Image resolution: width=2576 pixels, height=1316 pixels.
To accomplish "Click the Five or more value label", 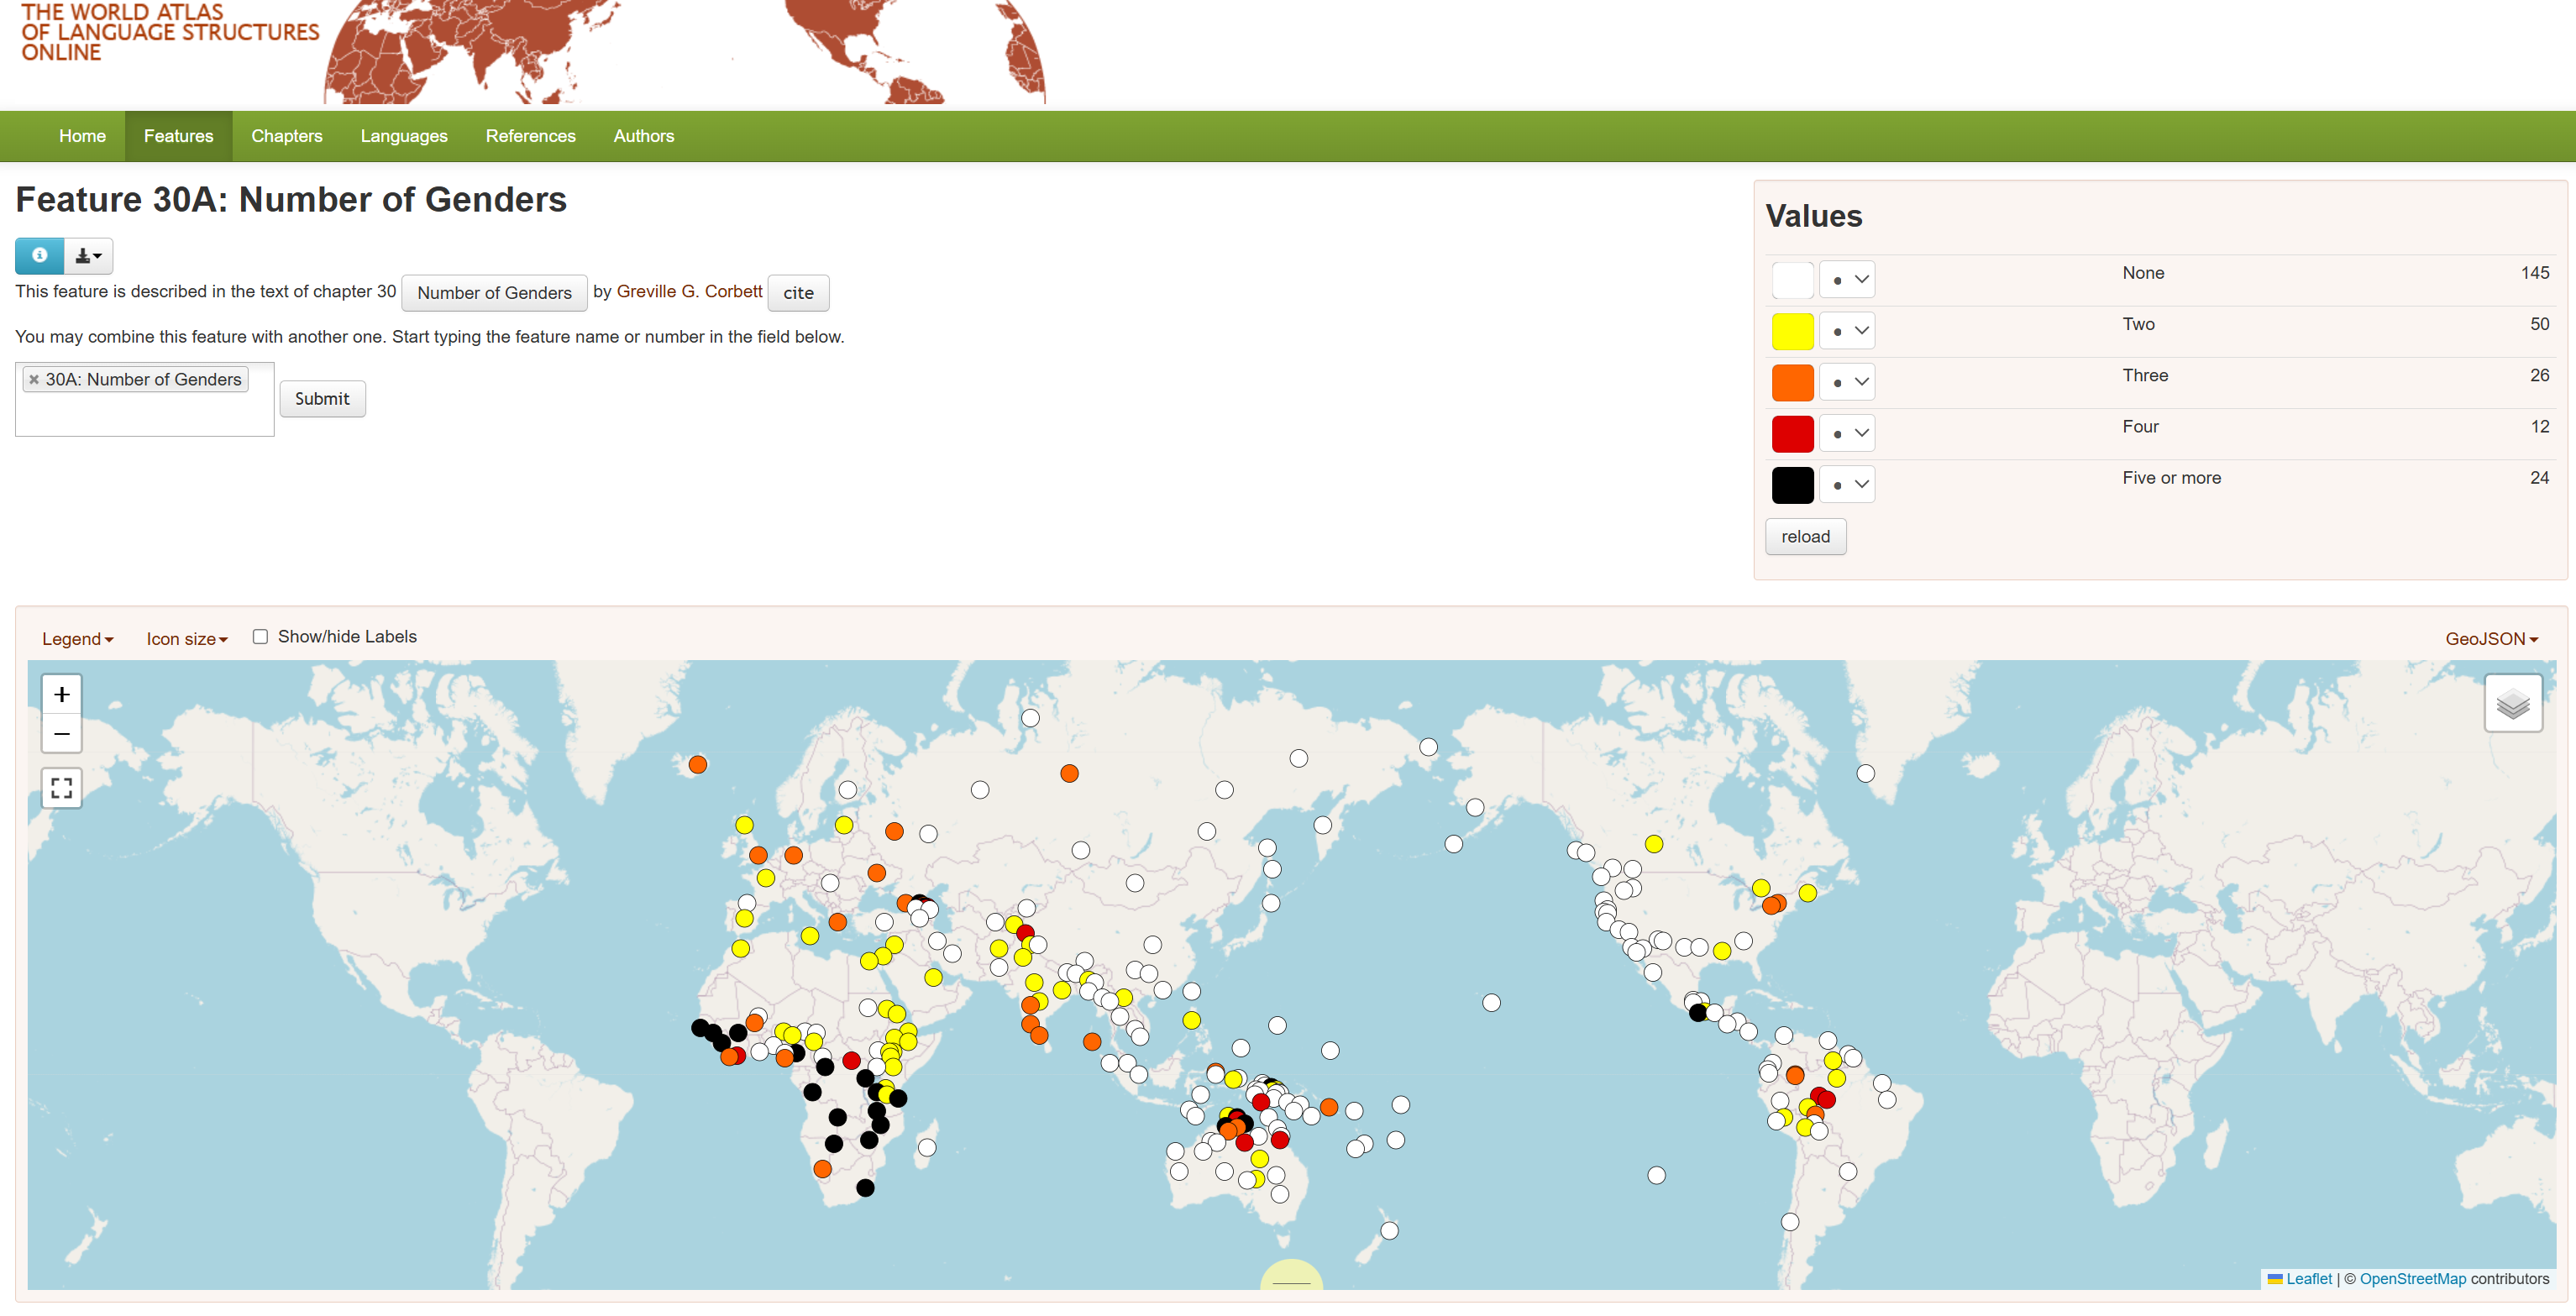I will 2171,478.
